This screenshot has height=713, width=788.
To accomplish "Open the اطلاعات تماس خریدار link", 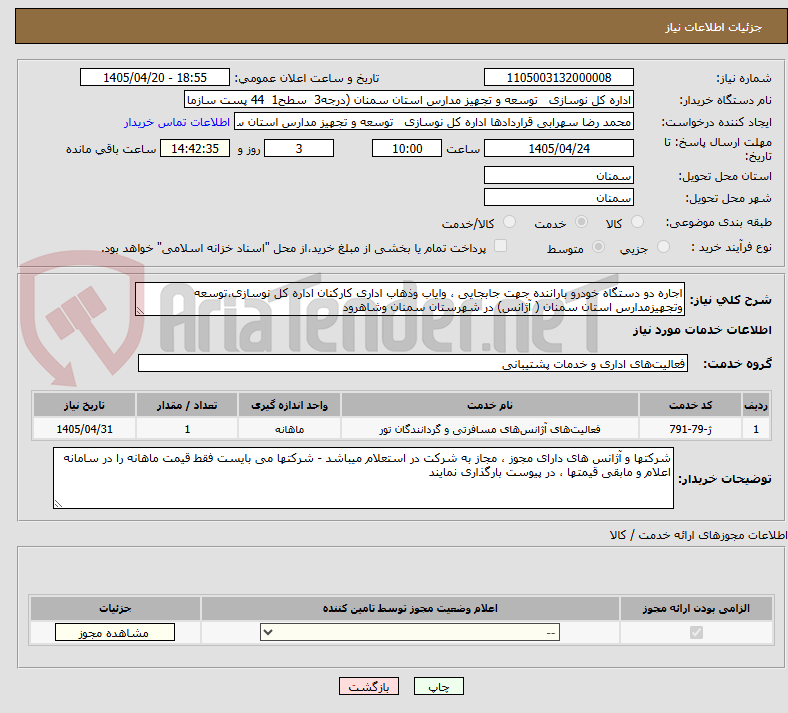I will (177, 122).
